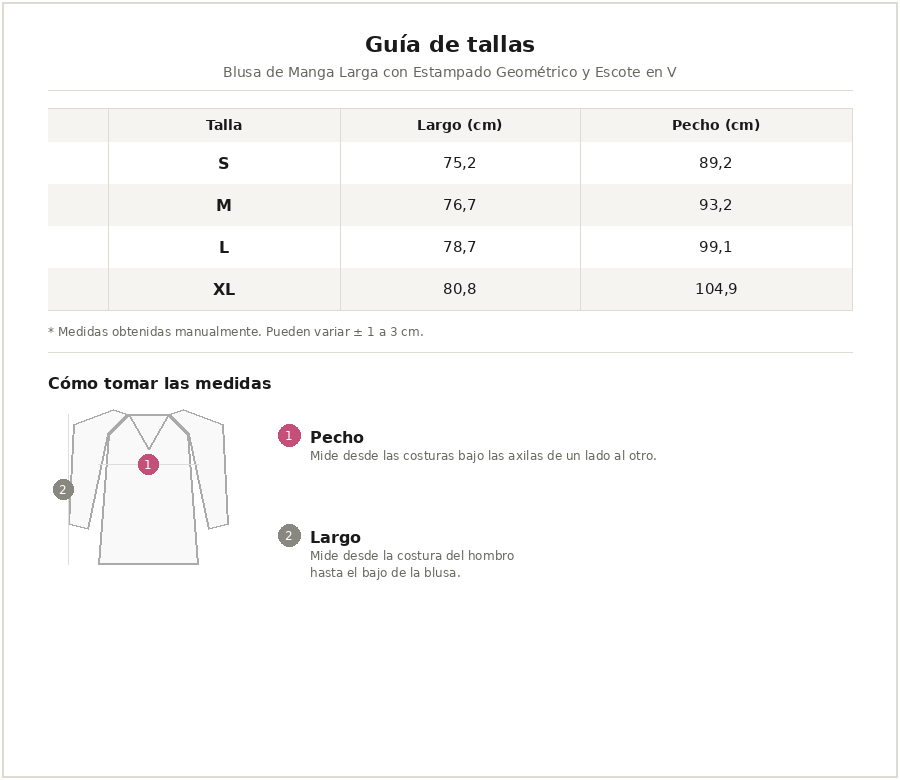Select the Largo (cm) column header

tap(459, 125)
